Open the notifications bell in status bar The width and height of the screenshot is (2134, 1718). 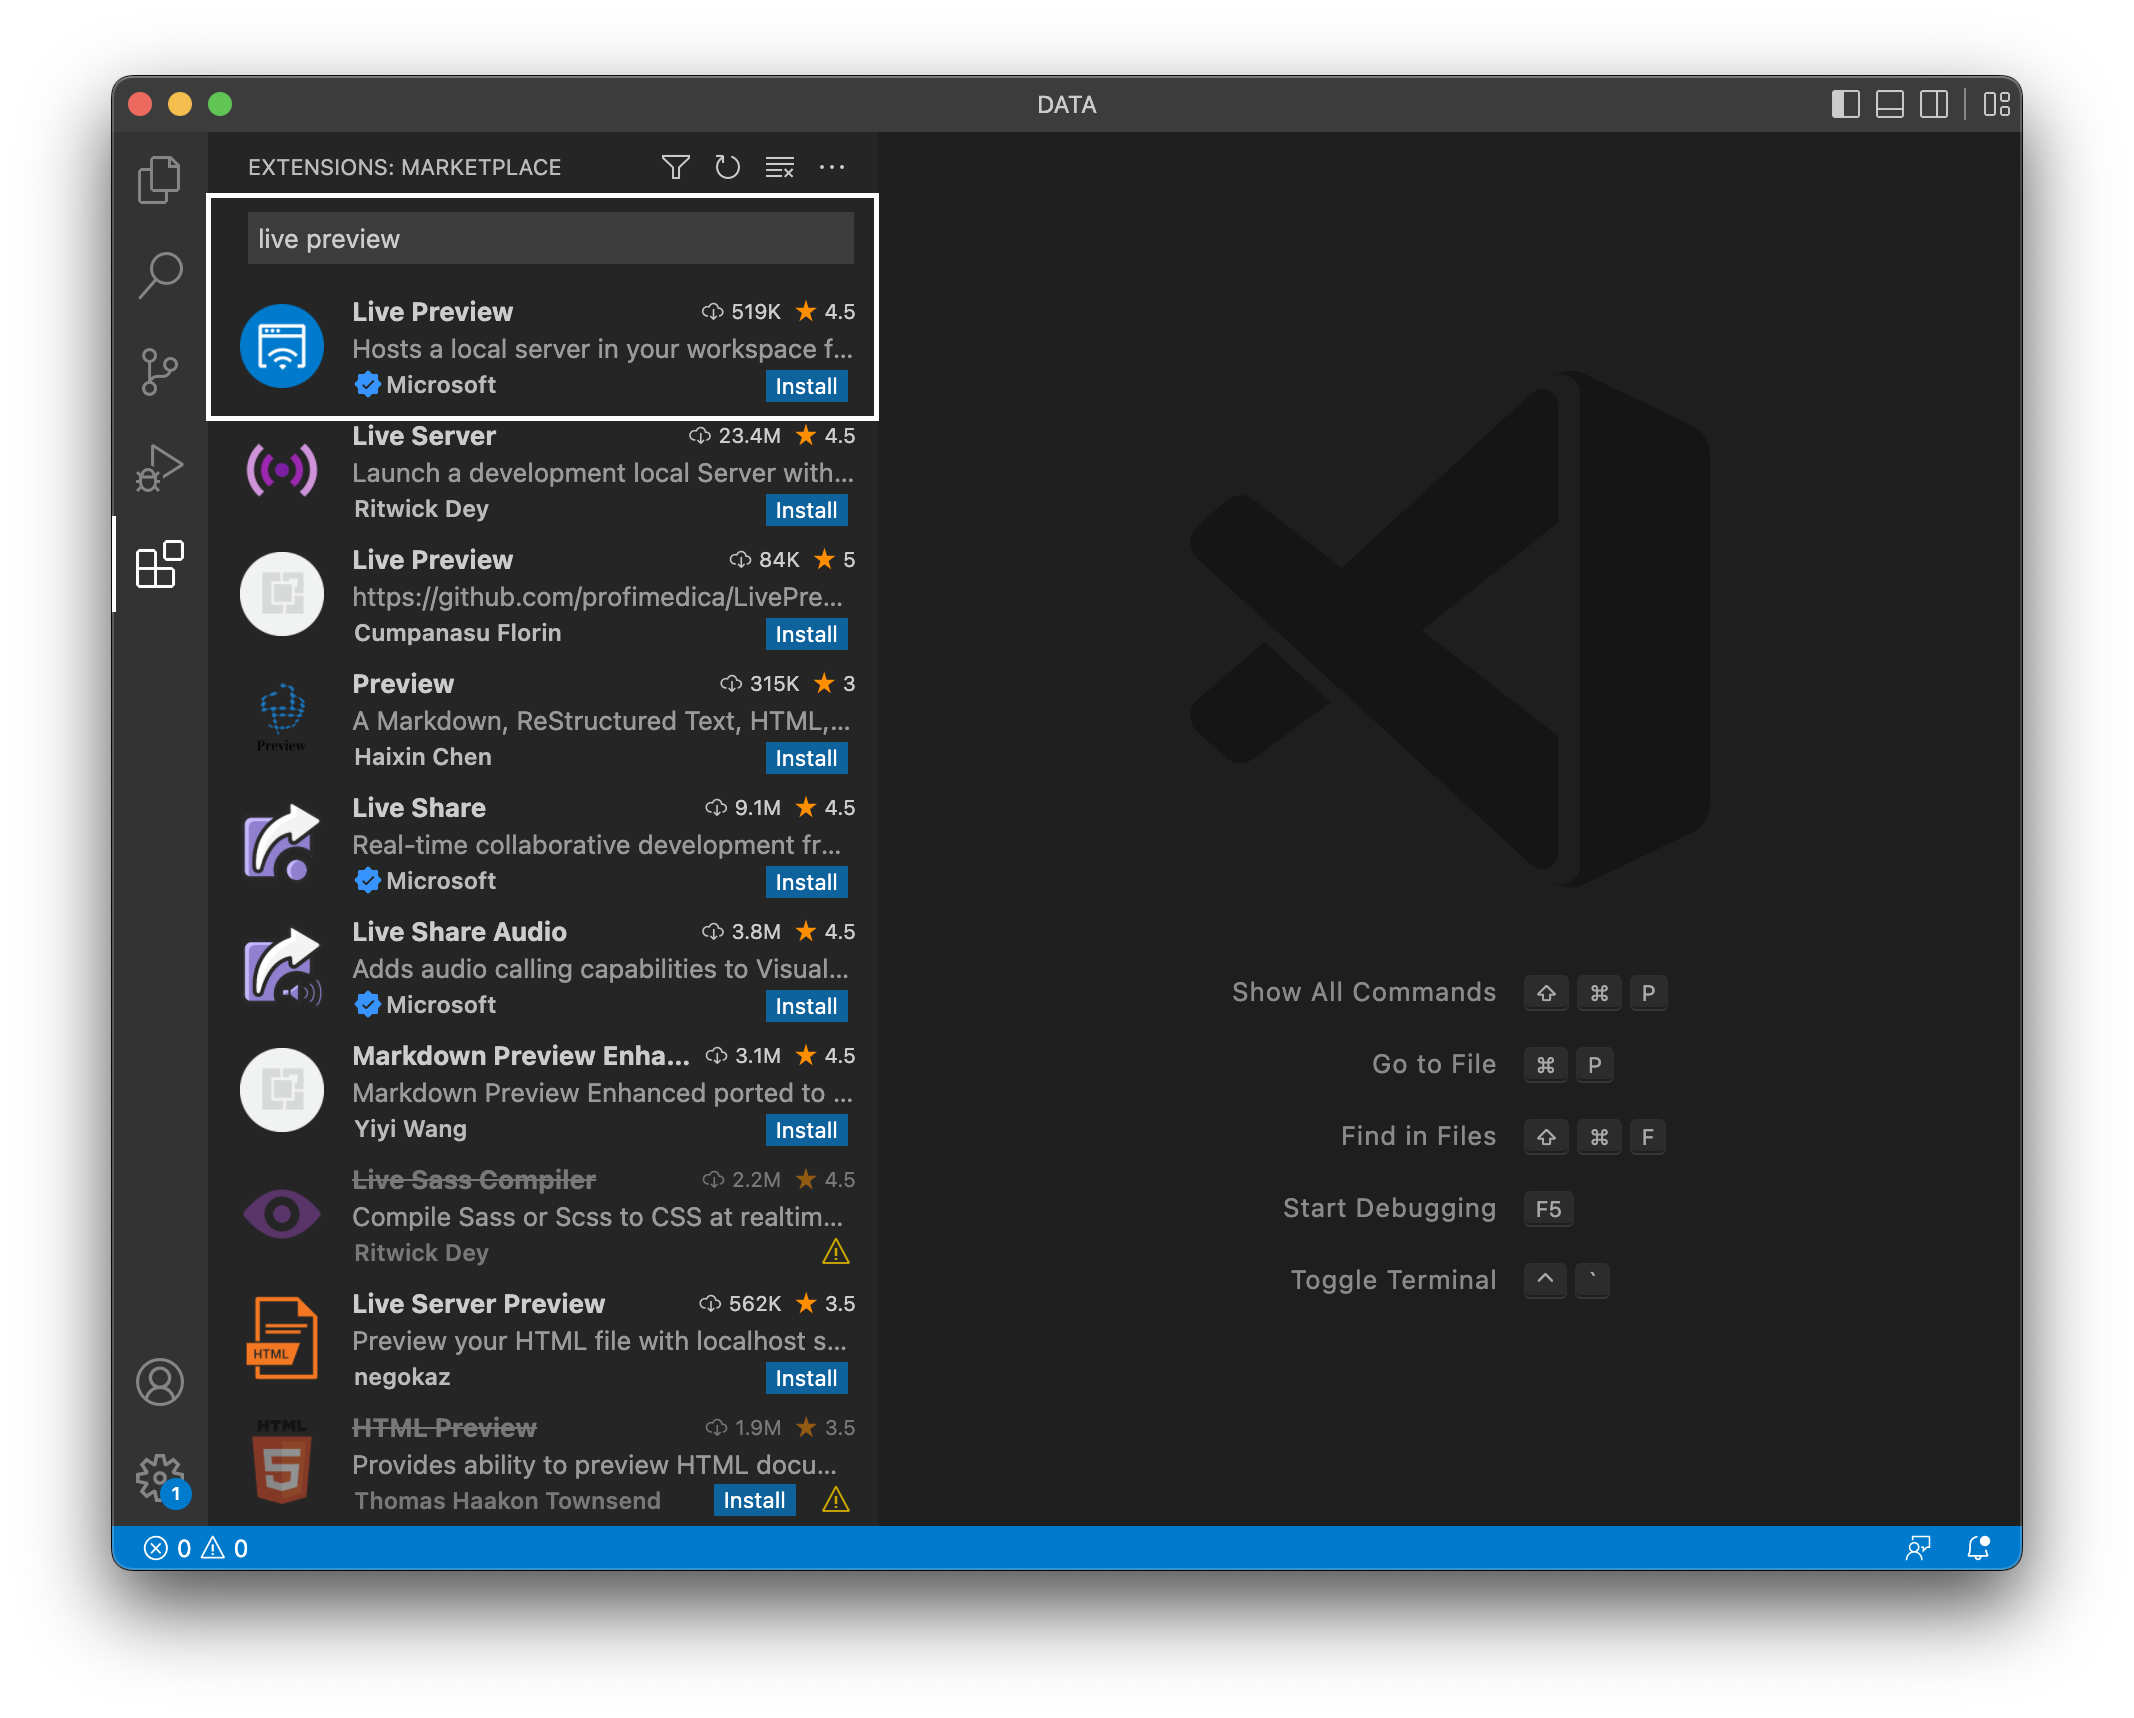tap(1977, 1548)
